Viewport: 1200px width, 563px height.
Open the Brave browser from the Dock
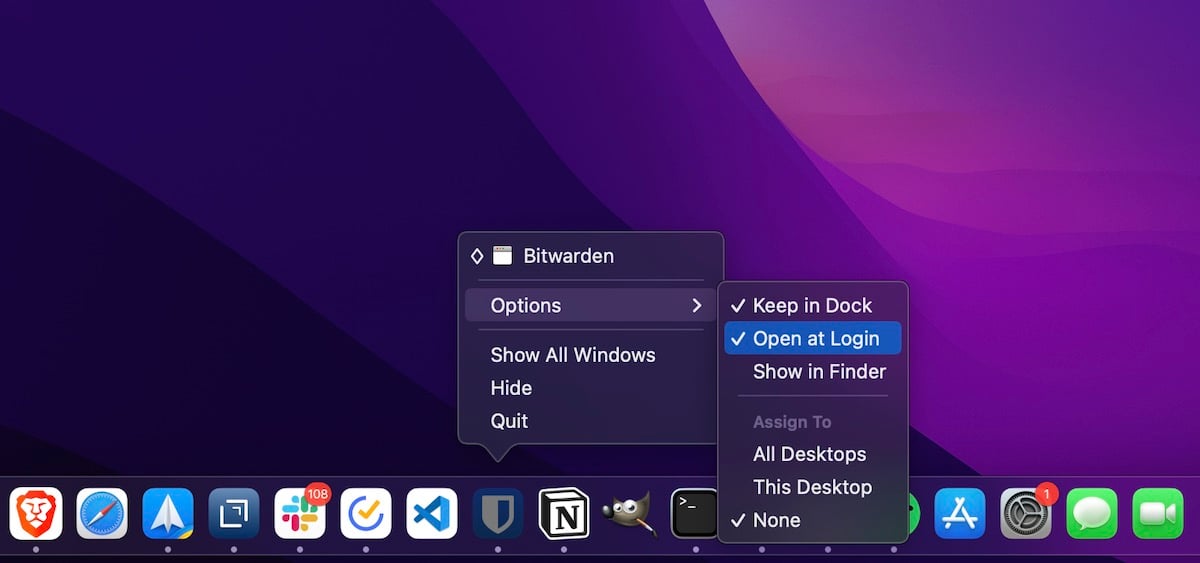pos(36,514)
